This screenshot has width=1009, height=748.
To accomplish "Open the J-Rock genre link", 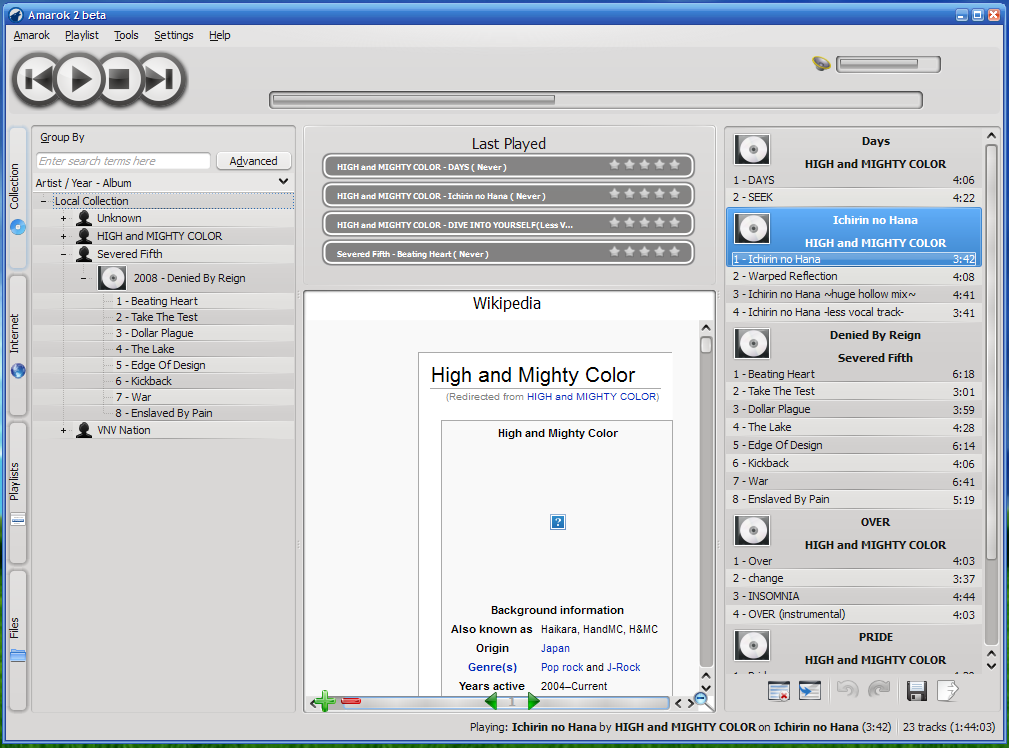I will 624,668.
